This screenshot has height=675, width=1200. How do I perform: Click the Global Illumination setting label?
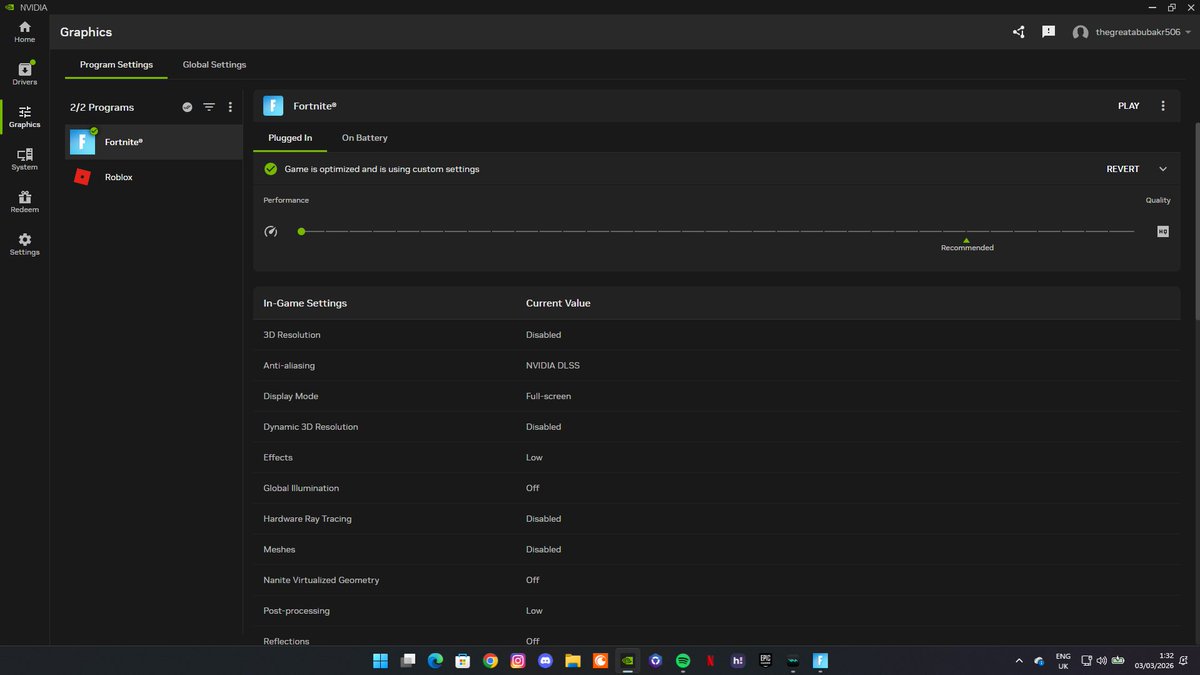[301, 488]
